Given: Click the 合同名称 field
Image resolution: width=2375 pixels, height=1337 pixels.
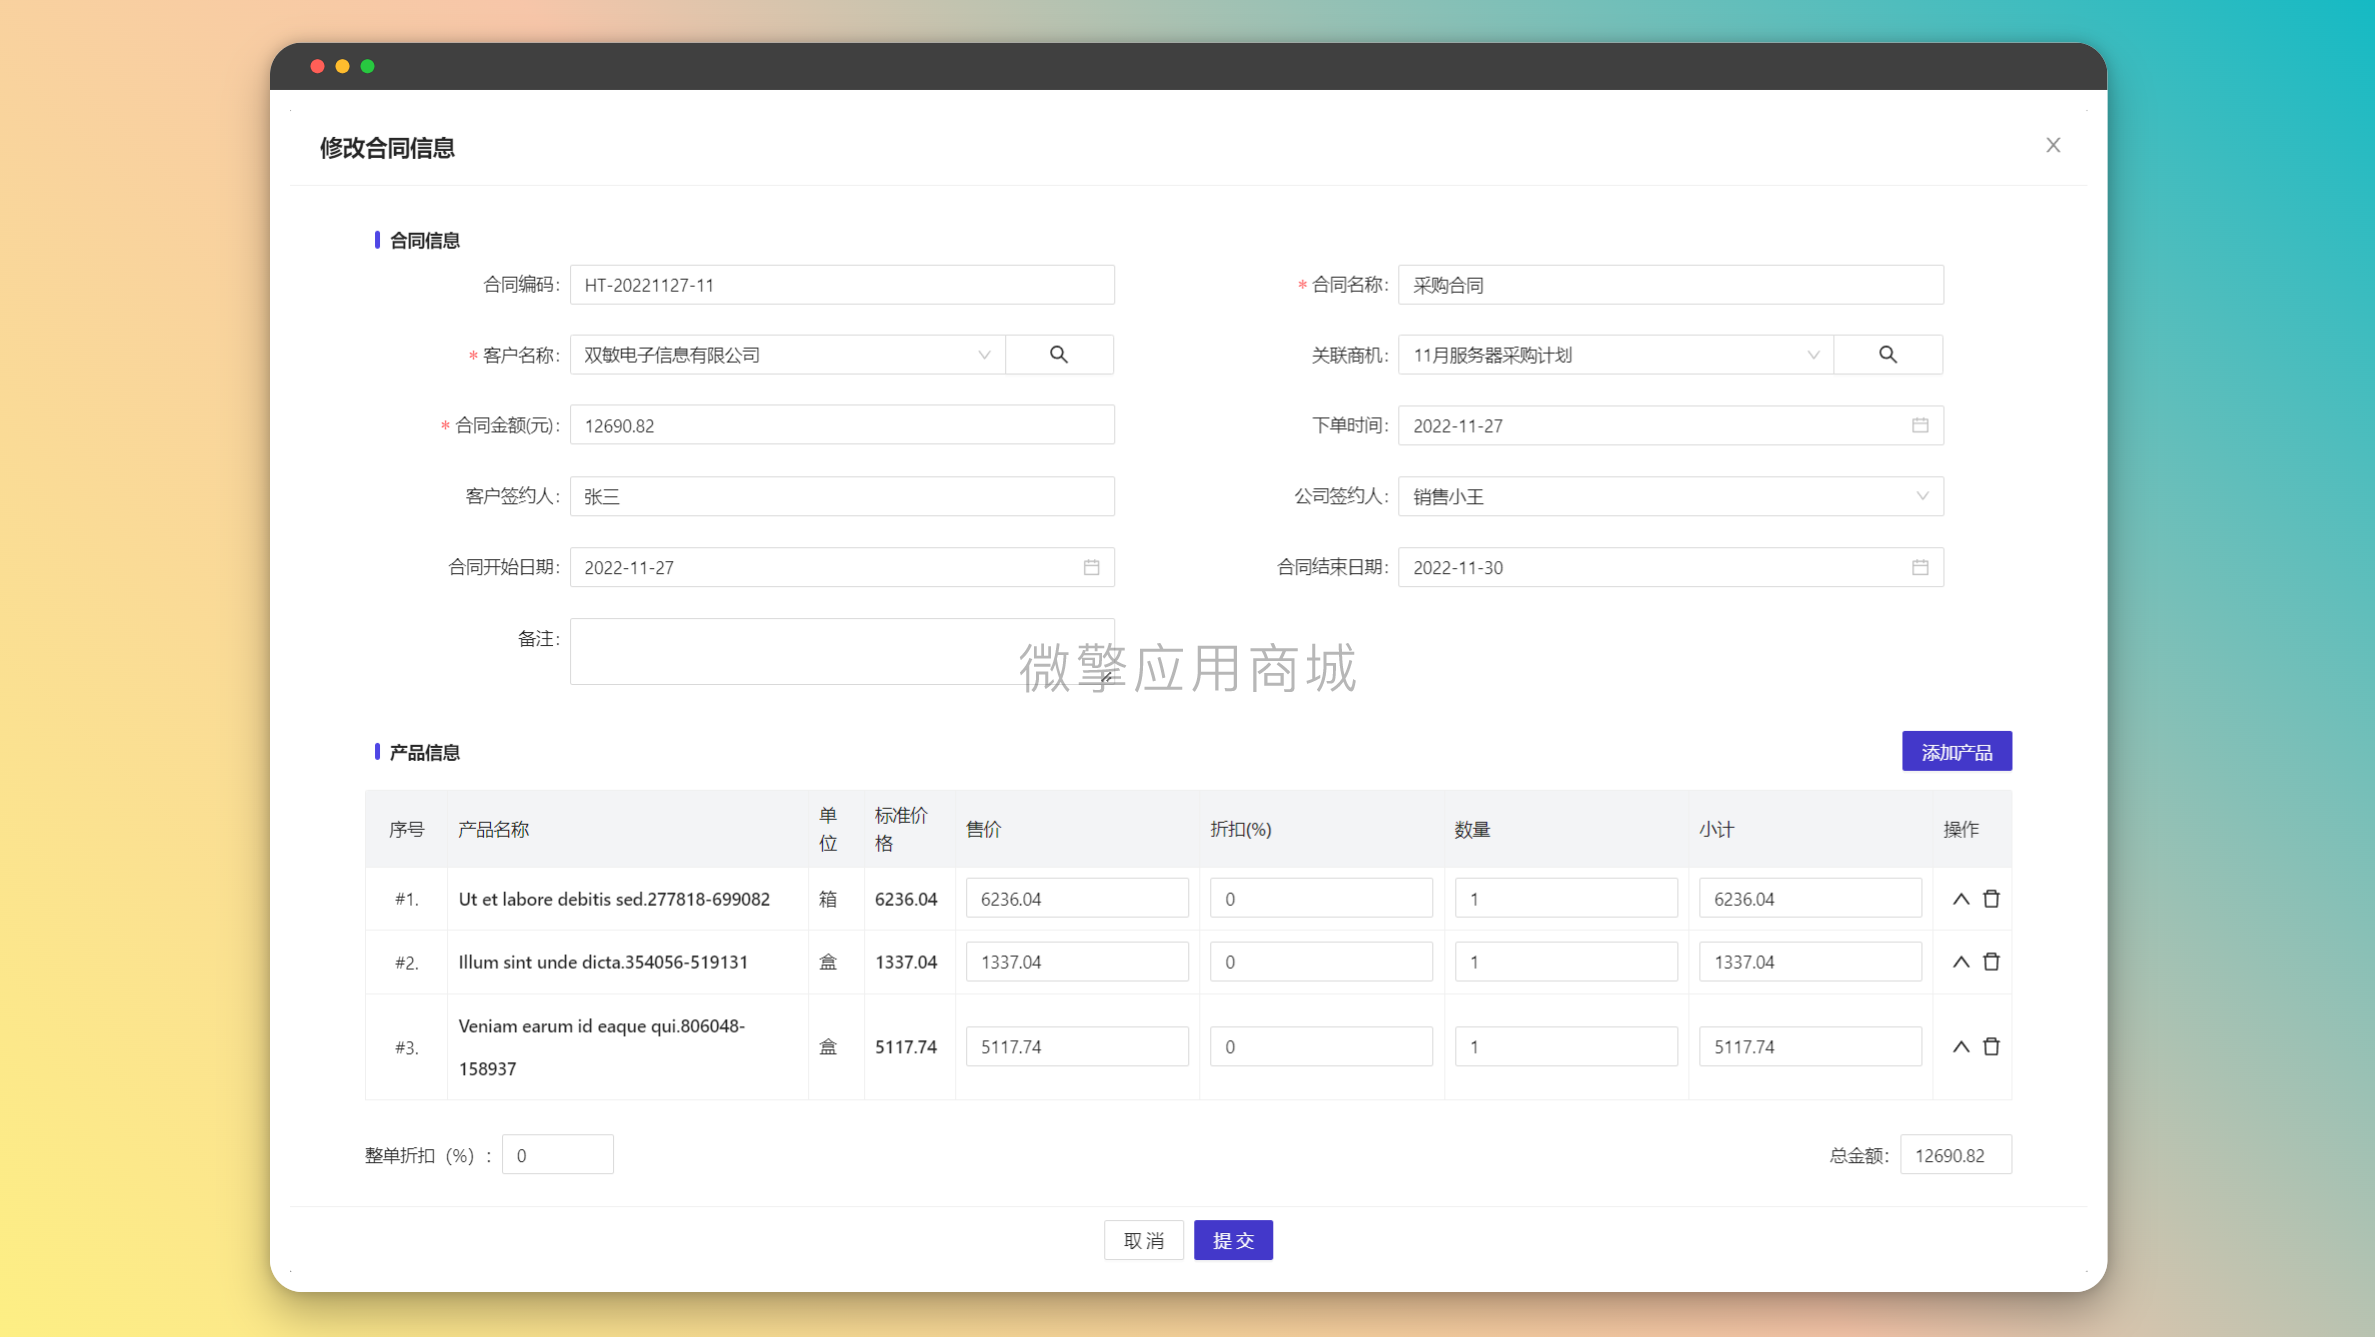Looking at the screenshot, I should pos(1670,285).
